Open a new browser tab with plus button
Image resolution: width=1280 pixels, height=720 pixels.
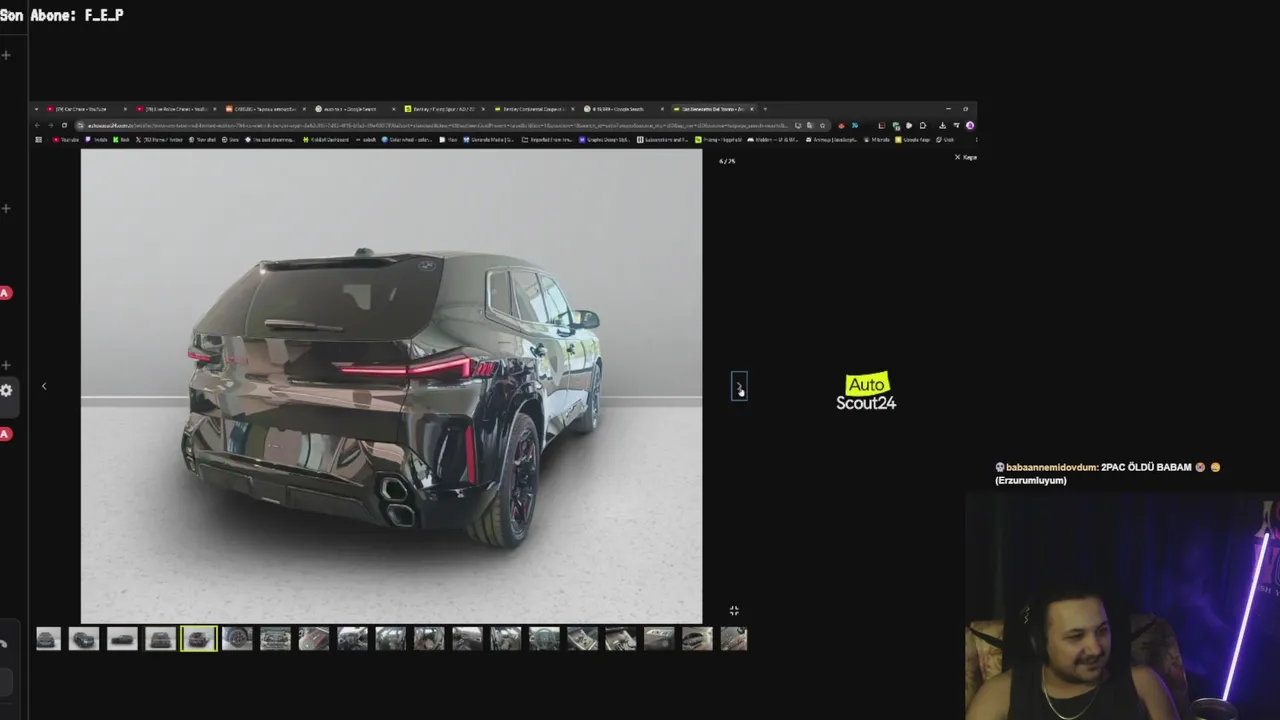(765, 108)
